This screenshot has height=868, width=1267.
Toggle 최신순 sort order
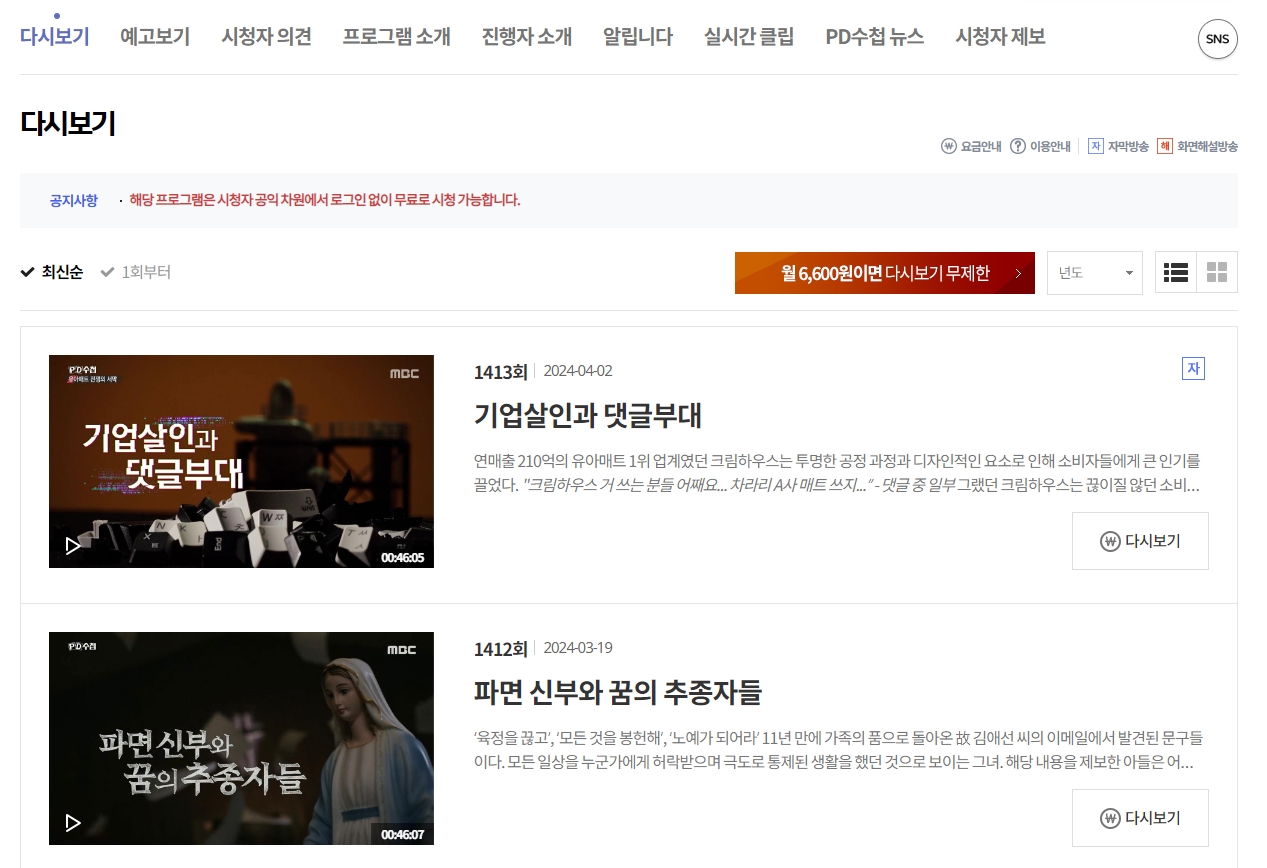[x=50, y=271]
